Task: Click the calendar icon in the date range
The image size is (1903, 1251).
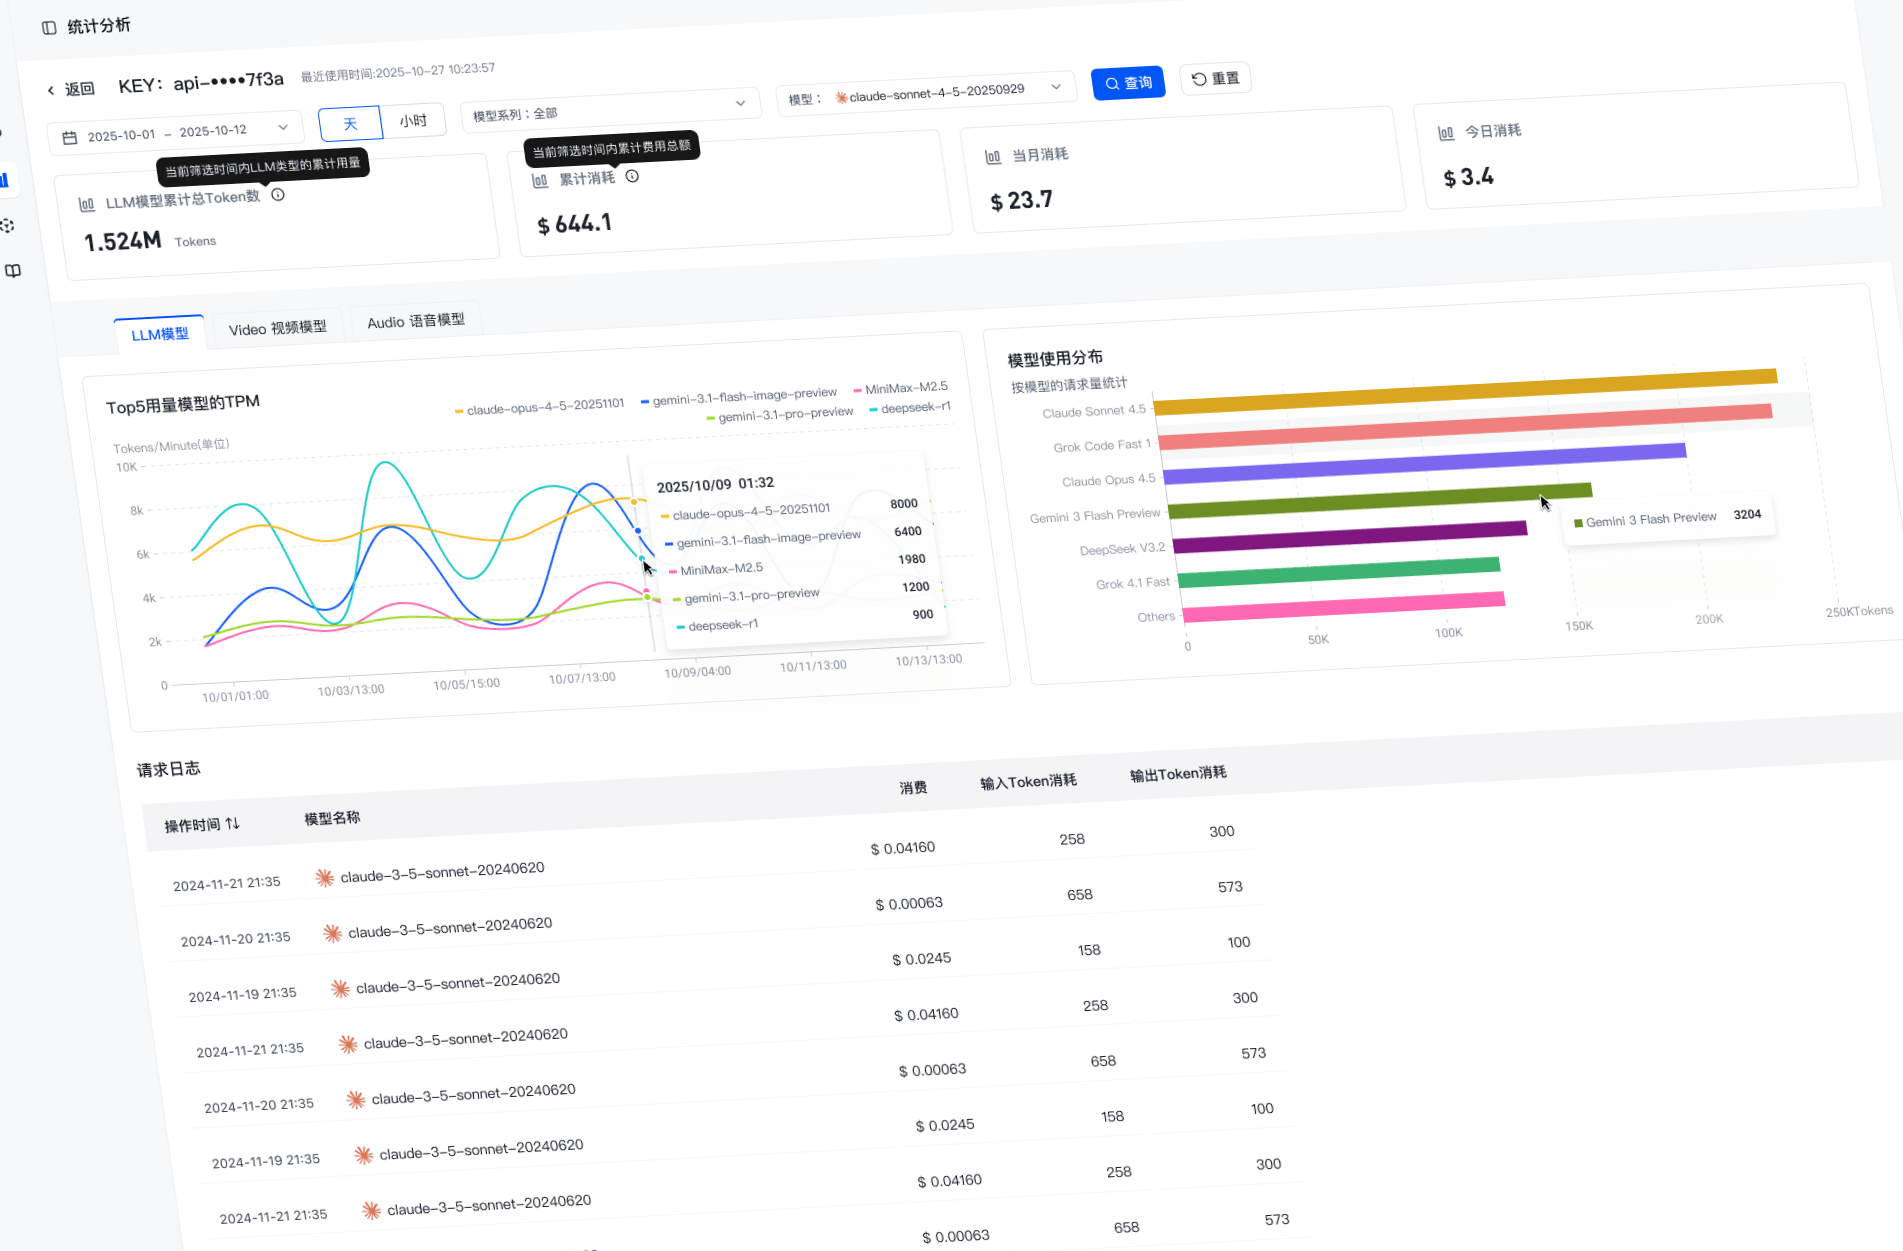Action: [70, 138]
